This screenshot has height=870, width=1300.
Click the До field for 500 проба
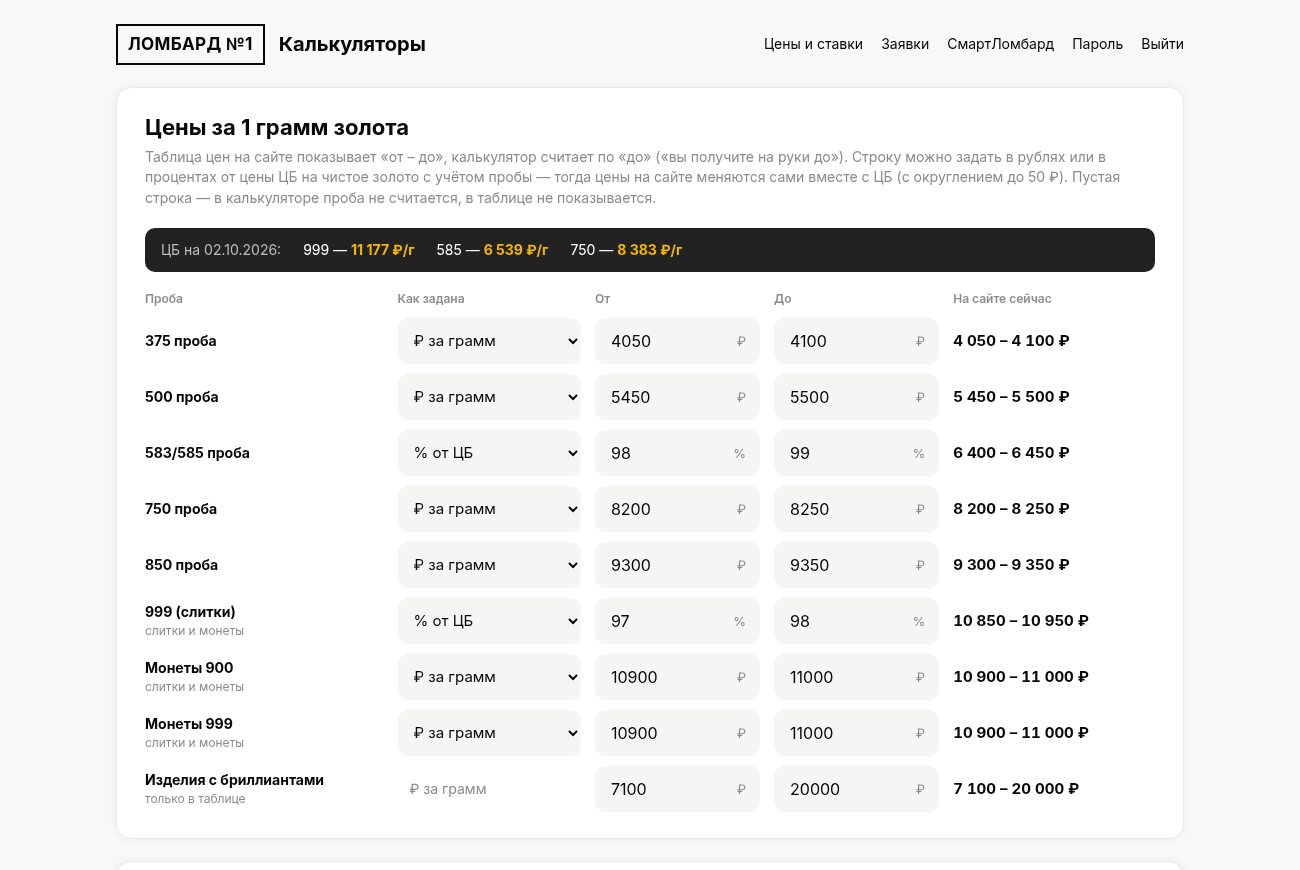[x=856, y=397]
